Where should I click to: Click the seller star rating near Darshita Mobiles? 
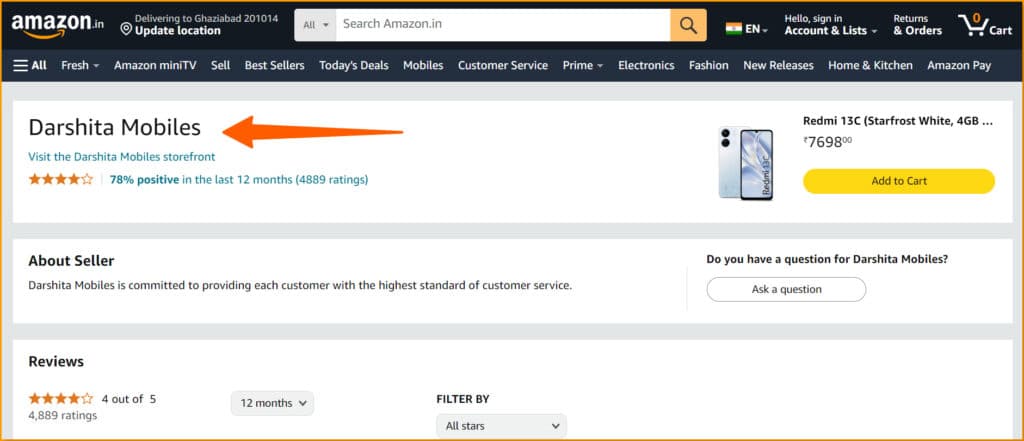(61, 179)
